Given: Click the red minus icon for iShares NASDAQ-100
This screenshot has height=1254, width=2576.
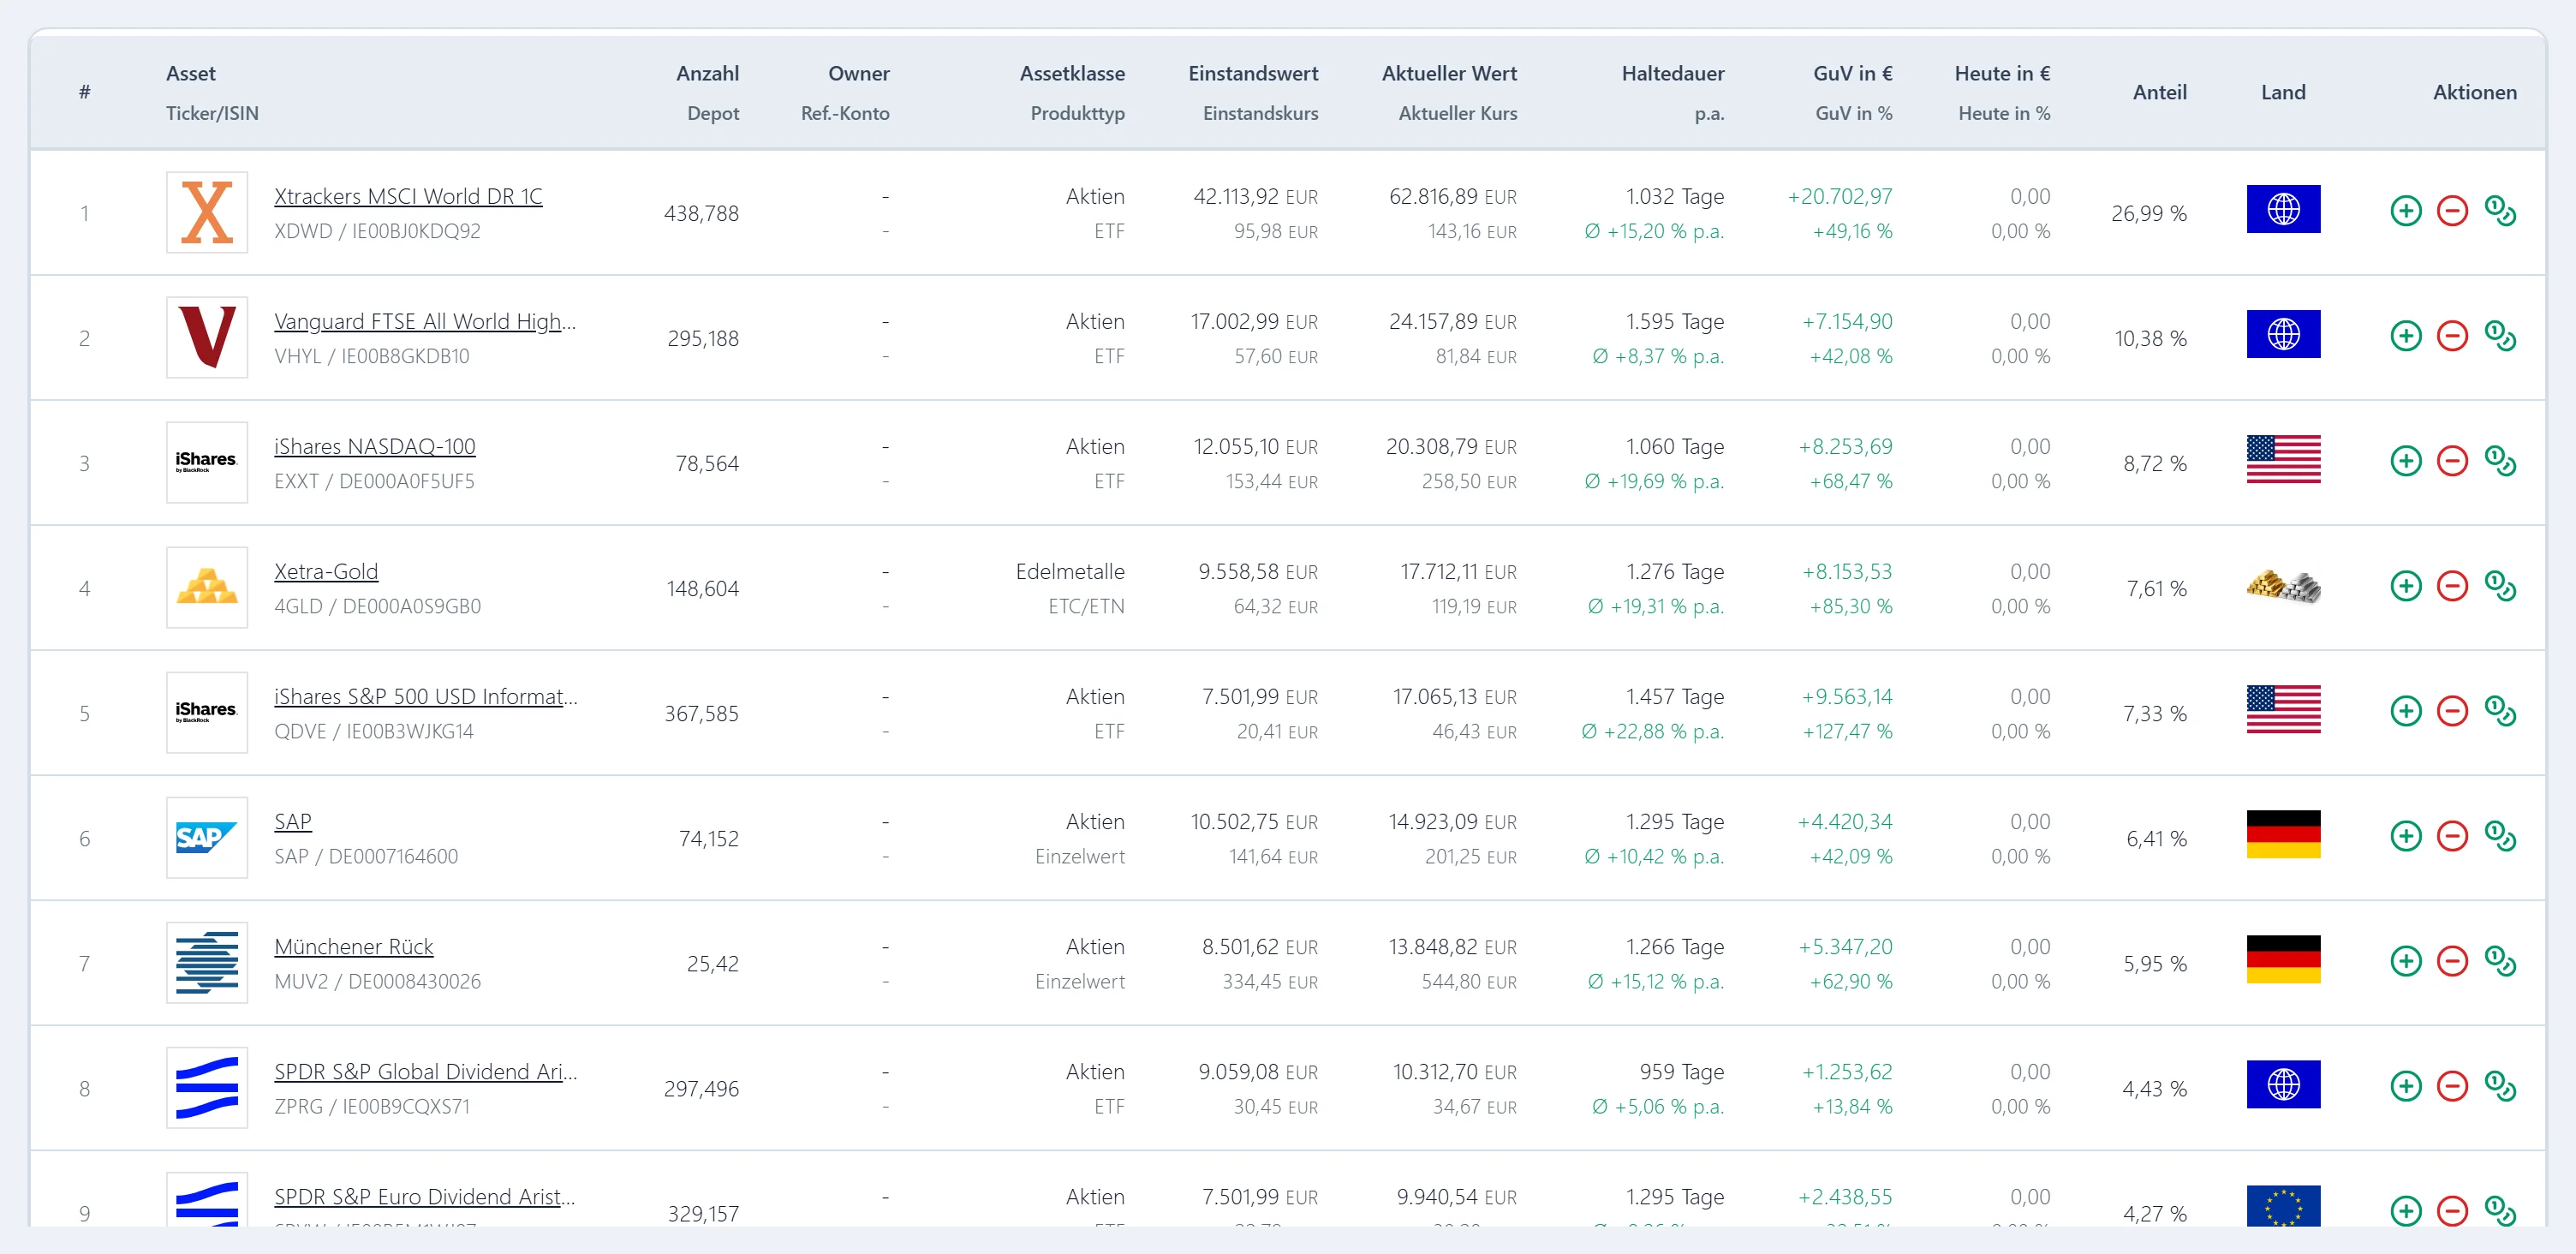Looking at the screenshot, I should pyautogui.click(x=2452, y=461).
